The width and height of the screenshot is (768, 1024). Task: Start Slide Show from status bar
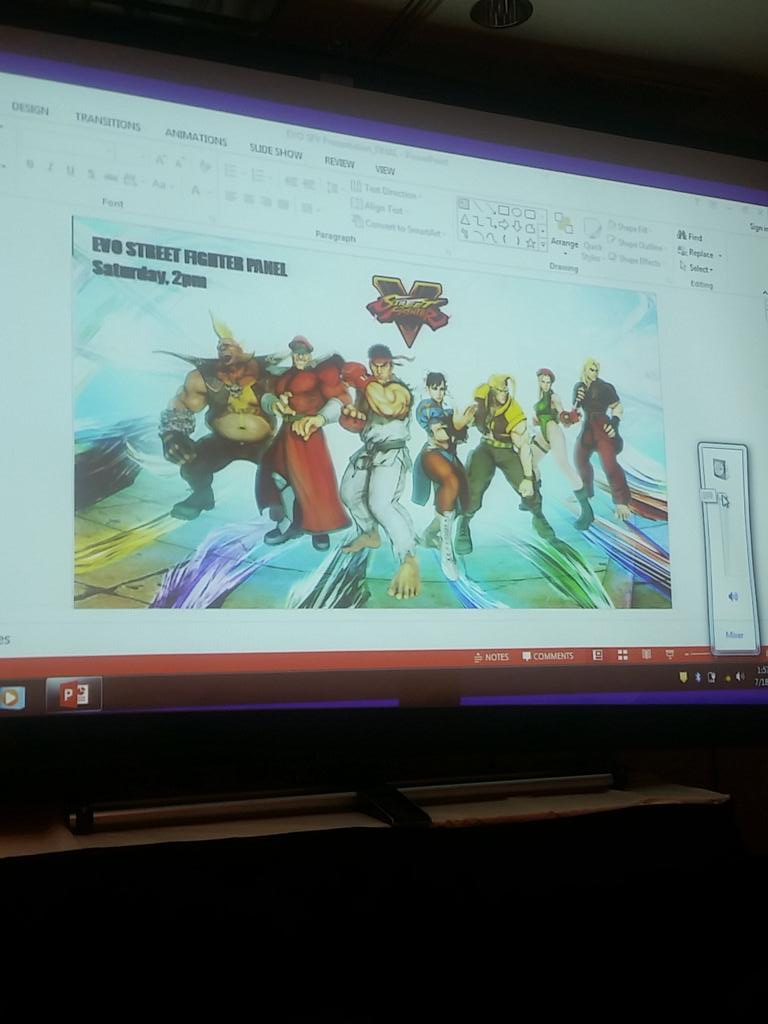[669, 653]
